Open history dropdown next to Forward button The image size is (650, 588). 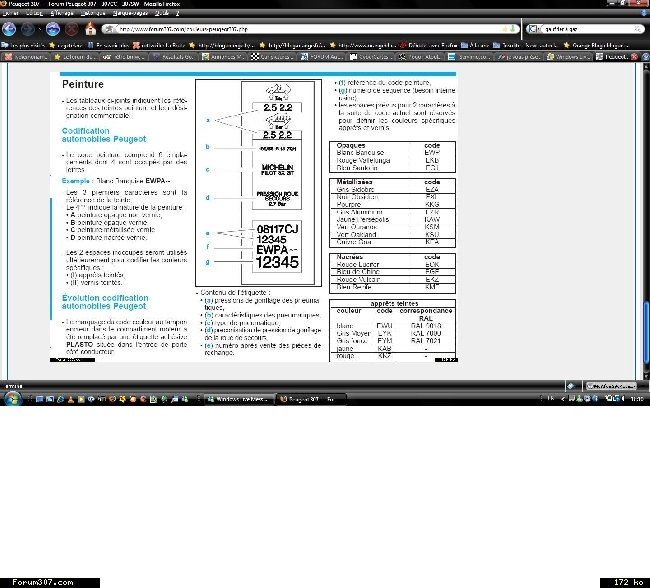point(40,29)
